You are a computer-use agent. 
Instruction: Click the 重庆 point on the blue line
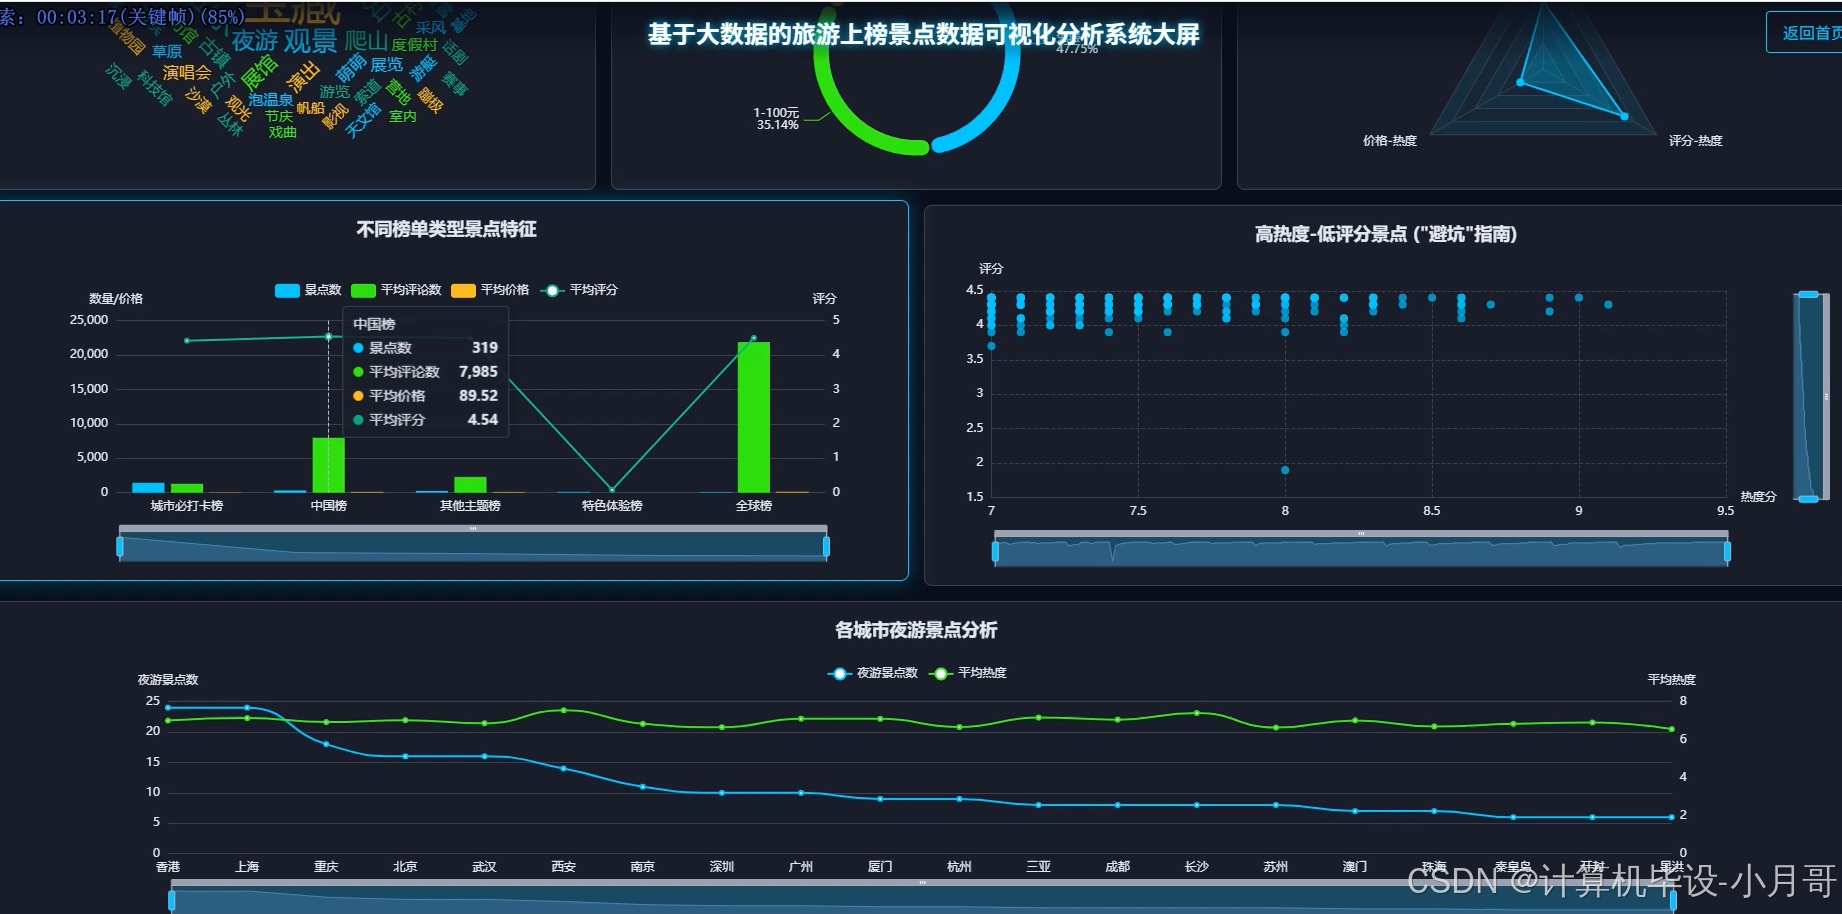(326, 744)
